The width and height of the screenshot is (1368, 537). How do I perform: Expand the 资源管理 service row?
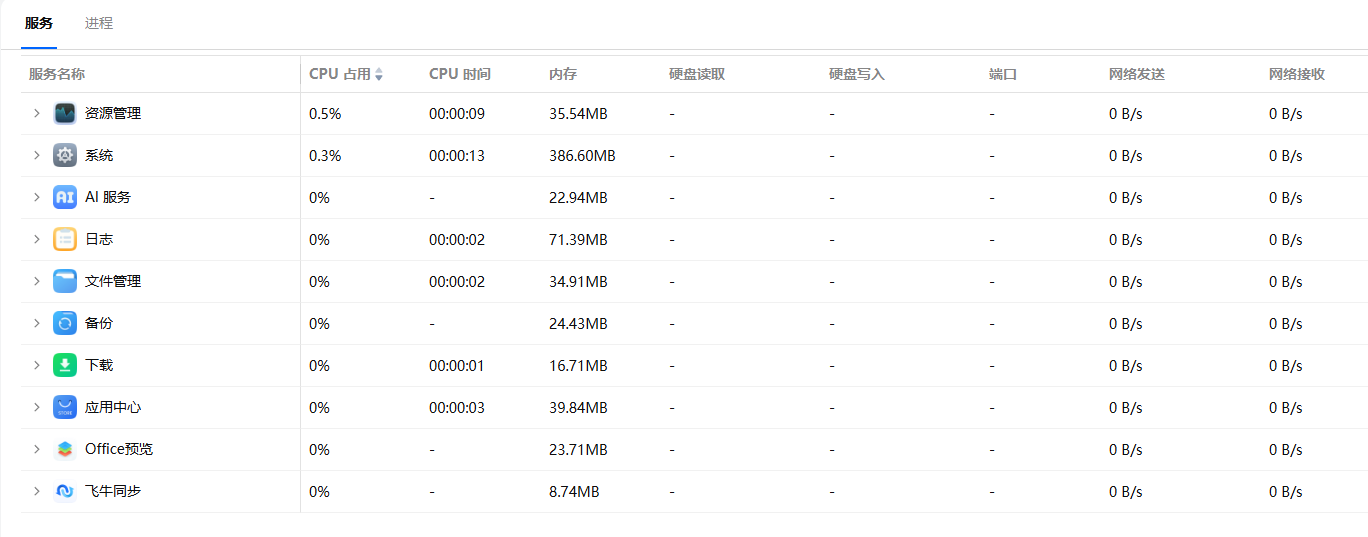coord(37,113)
